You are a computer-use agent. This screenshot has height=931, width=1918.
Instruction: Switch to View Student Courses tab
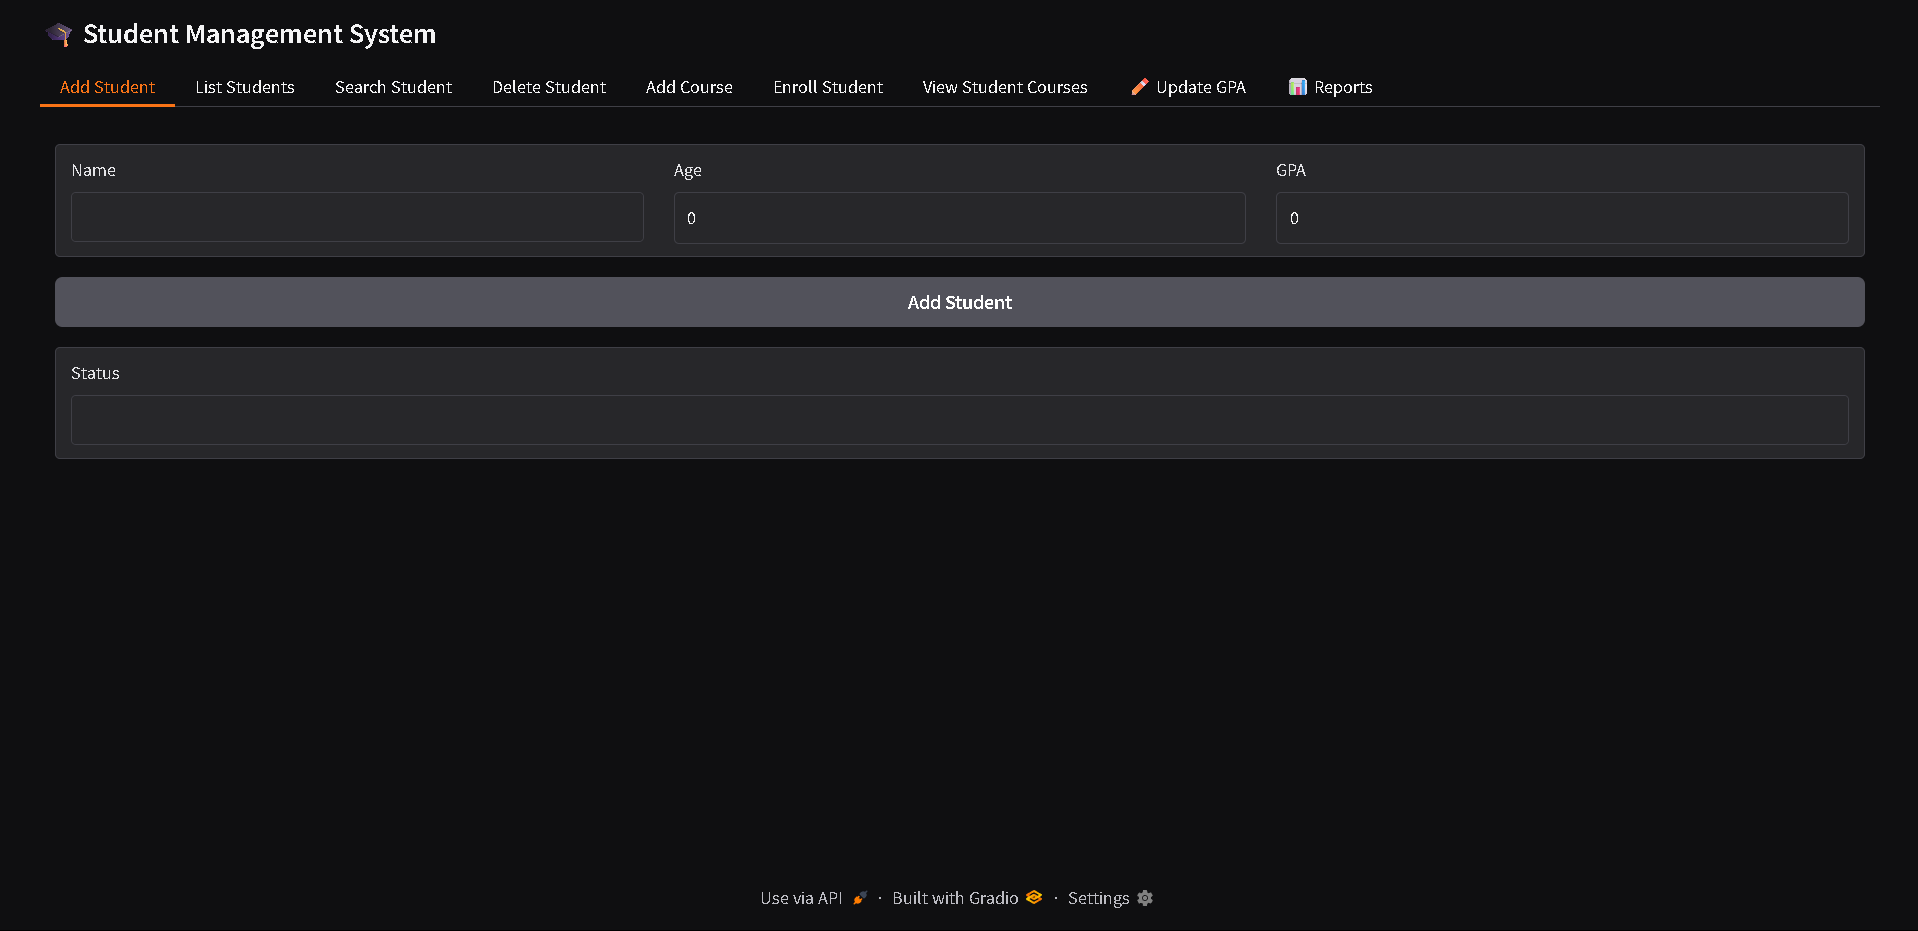[1005, 87]
